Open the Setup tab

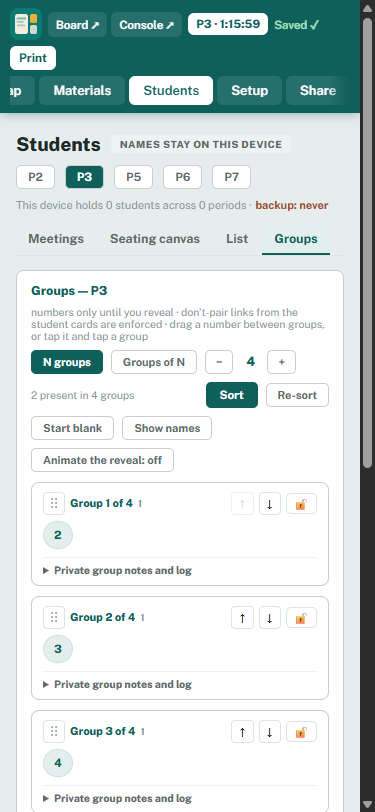pyautogui.click(x=250, y=91)
